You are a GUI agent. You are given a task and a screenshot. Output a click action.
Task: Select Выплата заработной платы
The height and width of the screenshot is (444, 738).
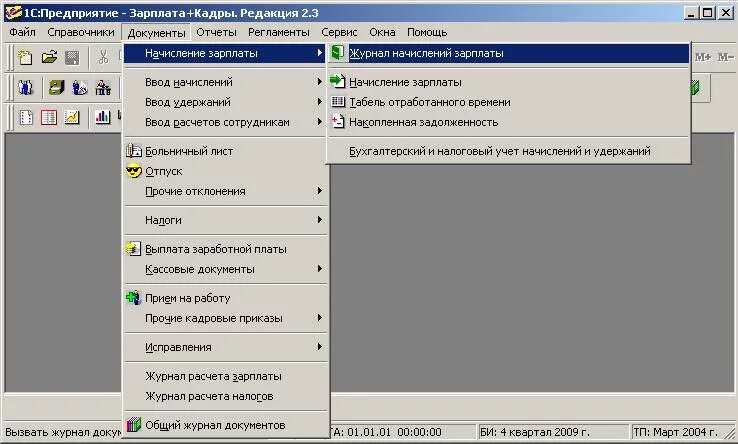click(225, 249)
